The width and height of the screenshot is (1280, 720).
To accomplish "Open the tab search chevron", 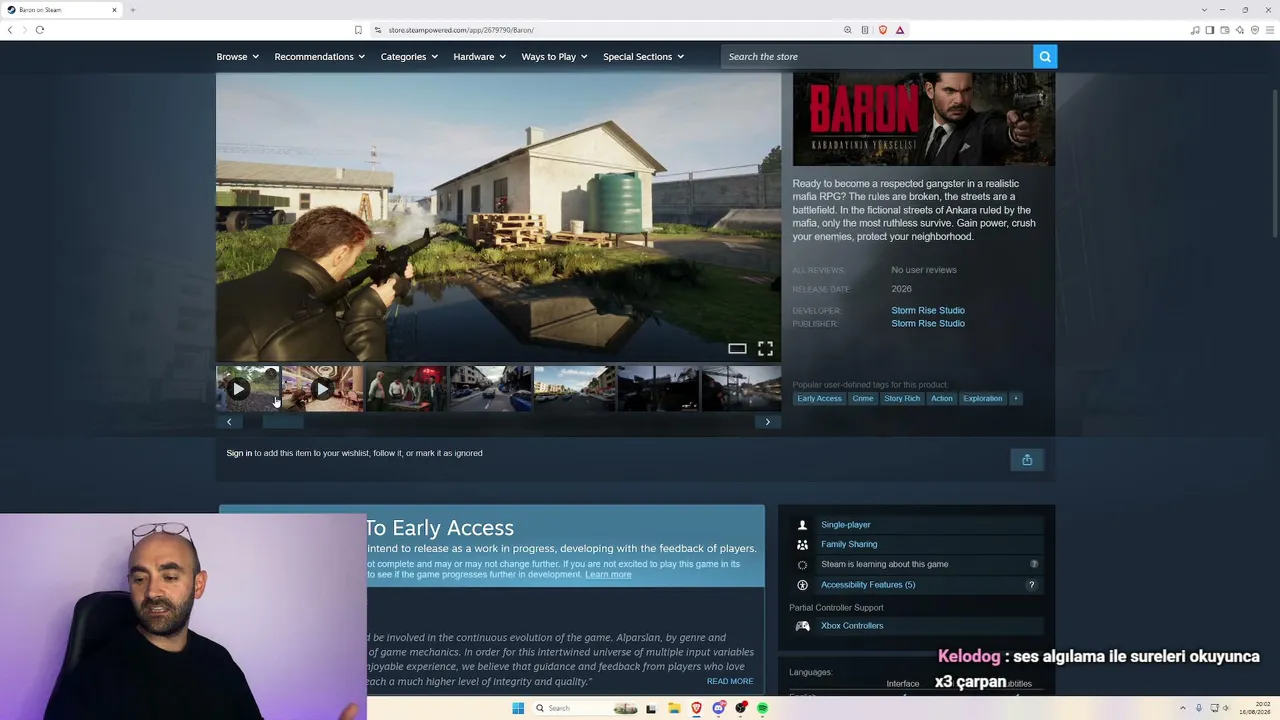I will tap(1204, 10).
